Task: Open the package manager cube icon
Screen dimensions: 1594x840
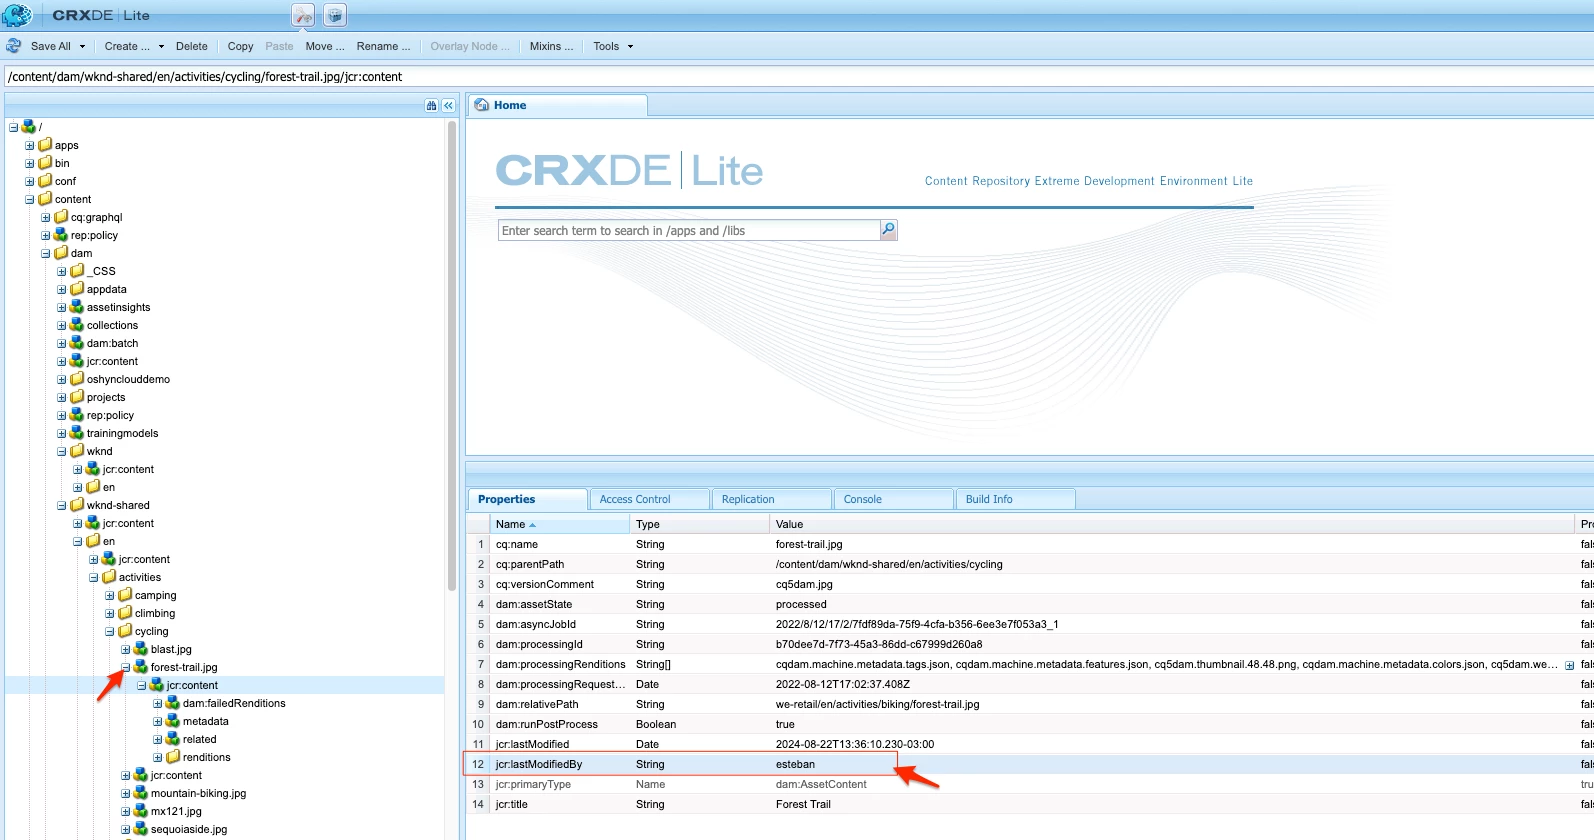Action: point(335,15)
